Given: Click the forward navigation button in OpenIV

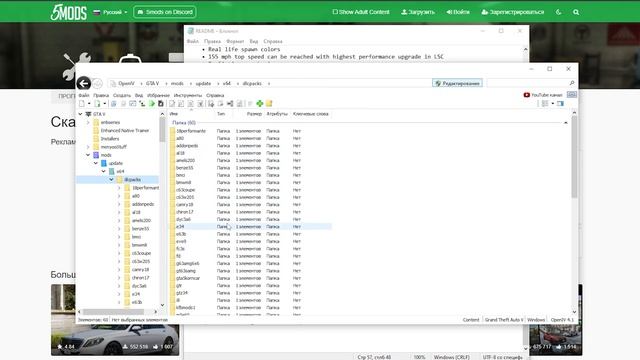Looking at the screenshot, I should (x=97, y=83).
